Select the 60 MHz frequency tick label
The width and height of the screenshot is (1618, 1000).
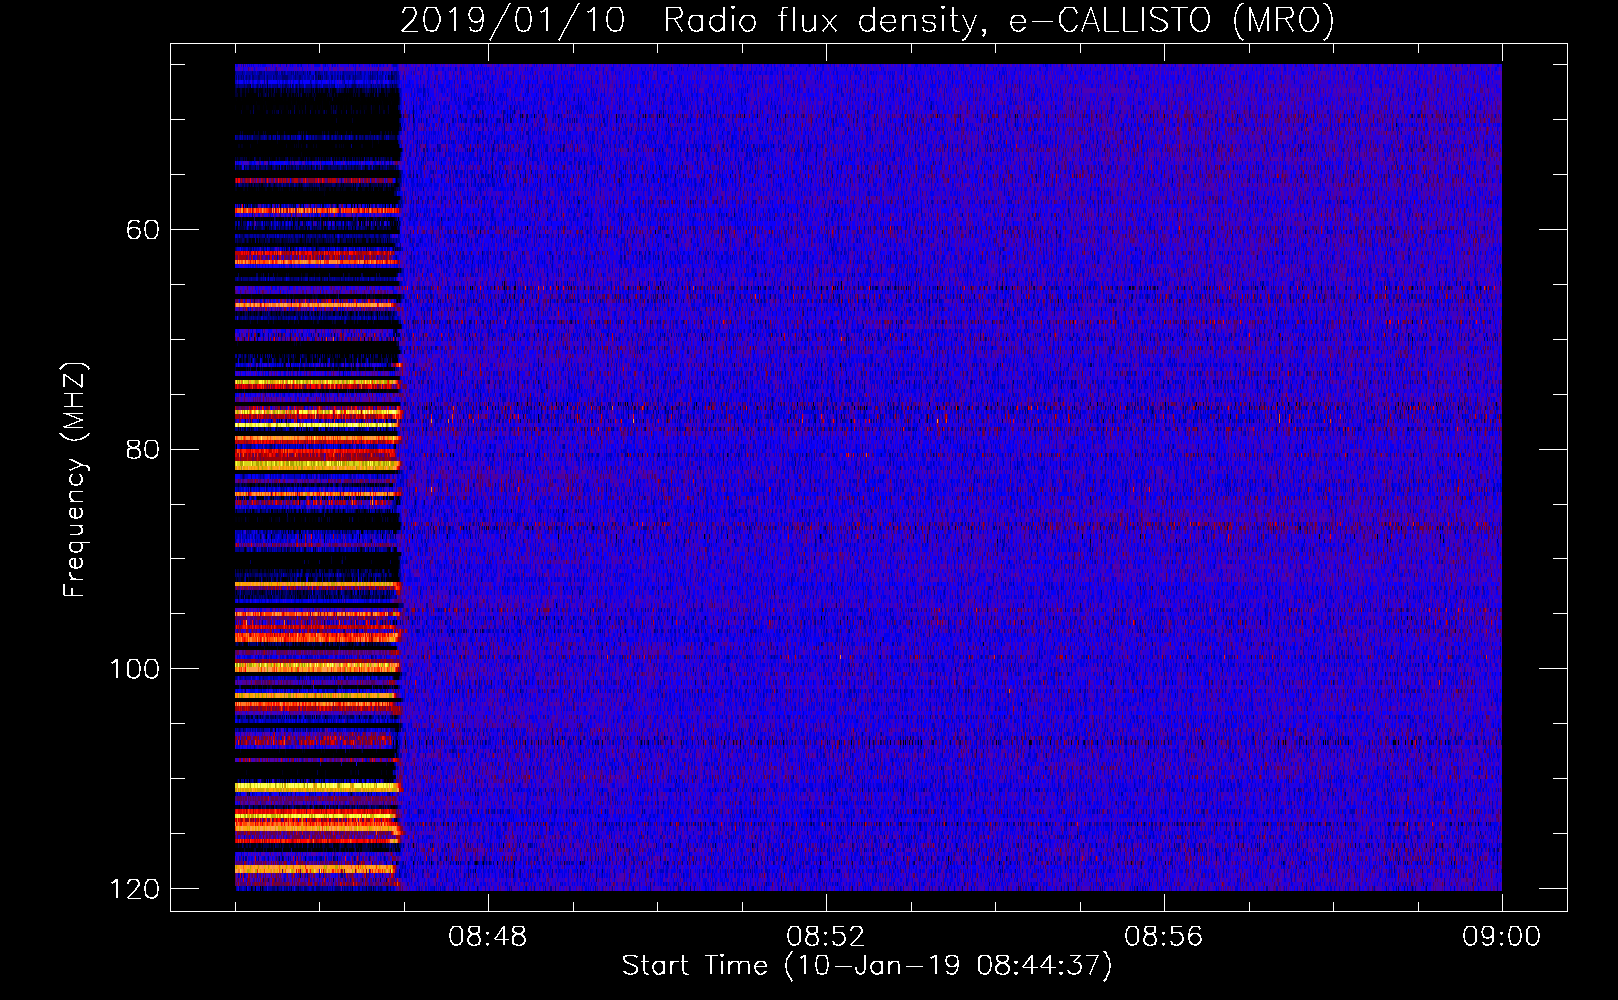point(142,230)
